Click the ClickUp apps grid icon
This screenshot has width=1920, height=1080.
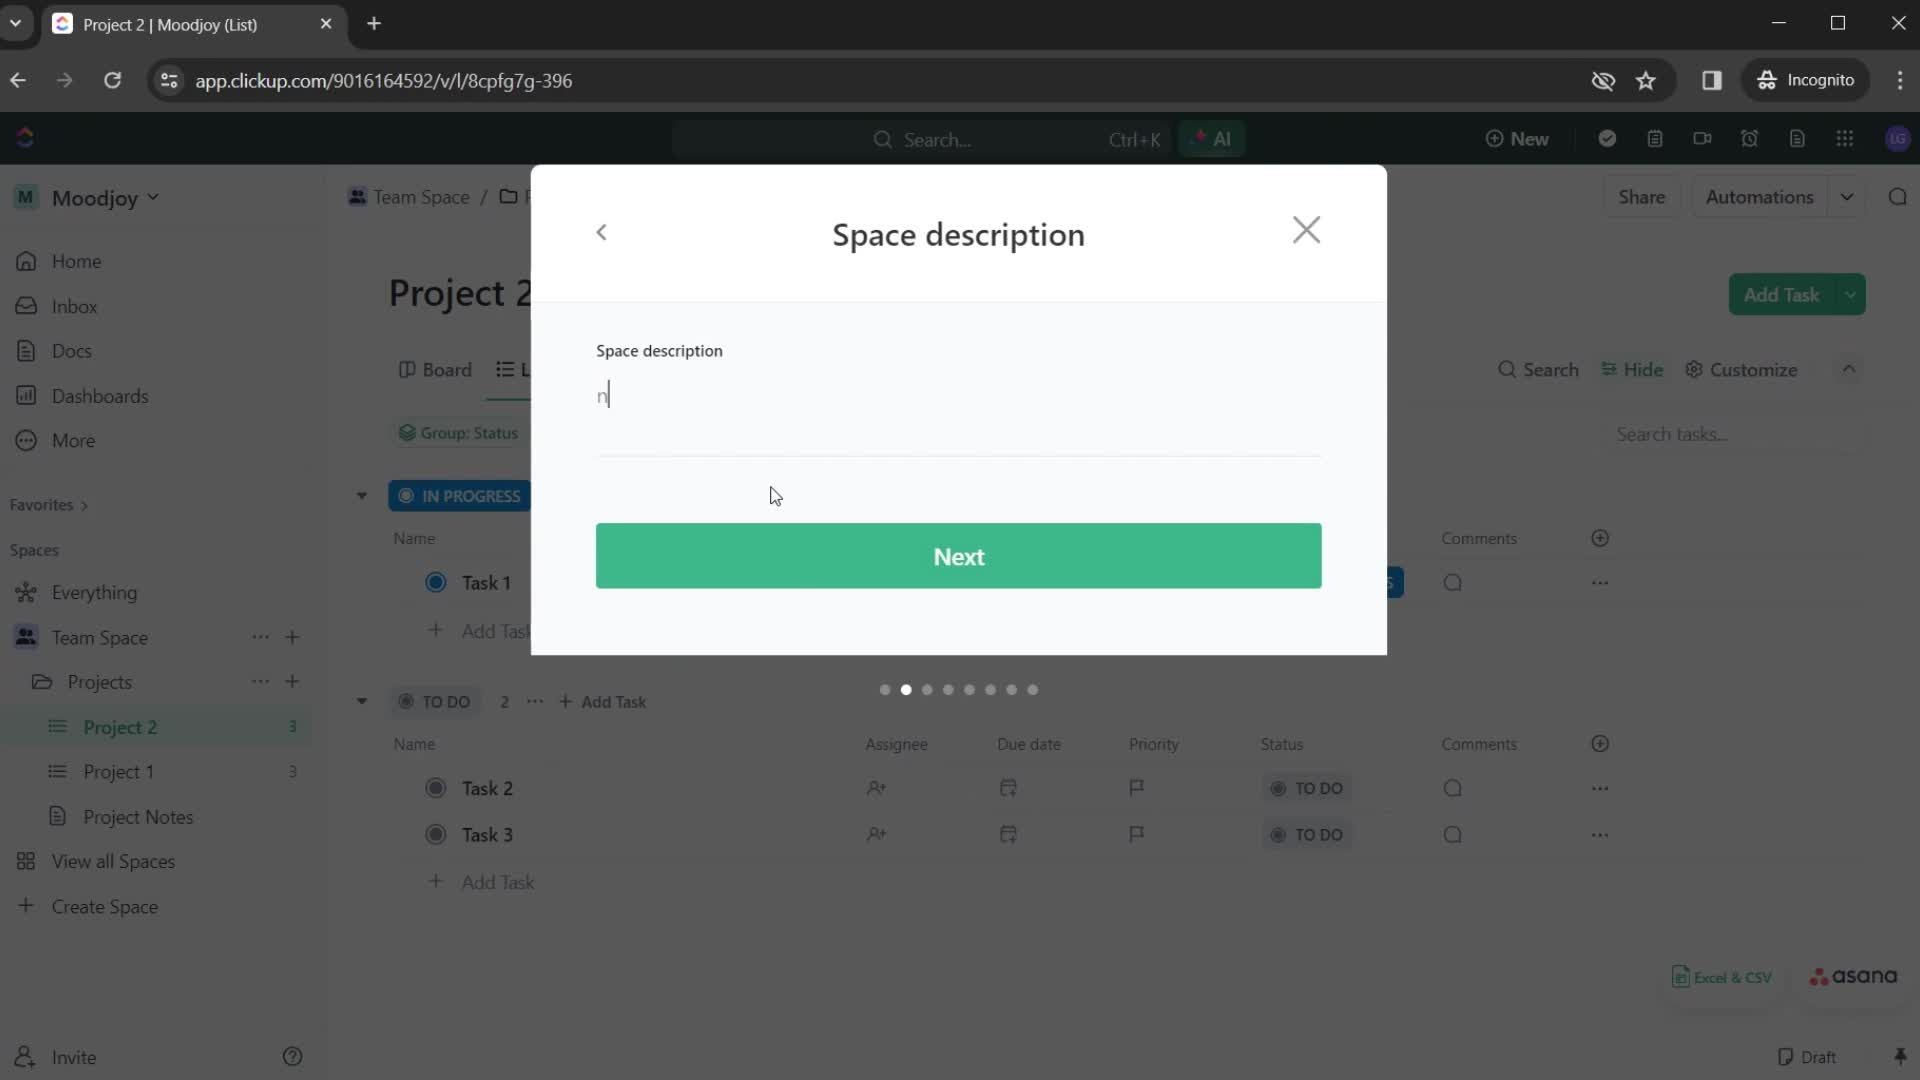(x=1847, y=140)
